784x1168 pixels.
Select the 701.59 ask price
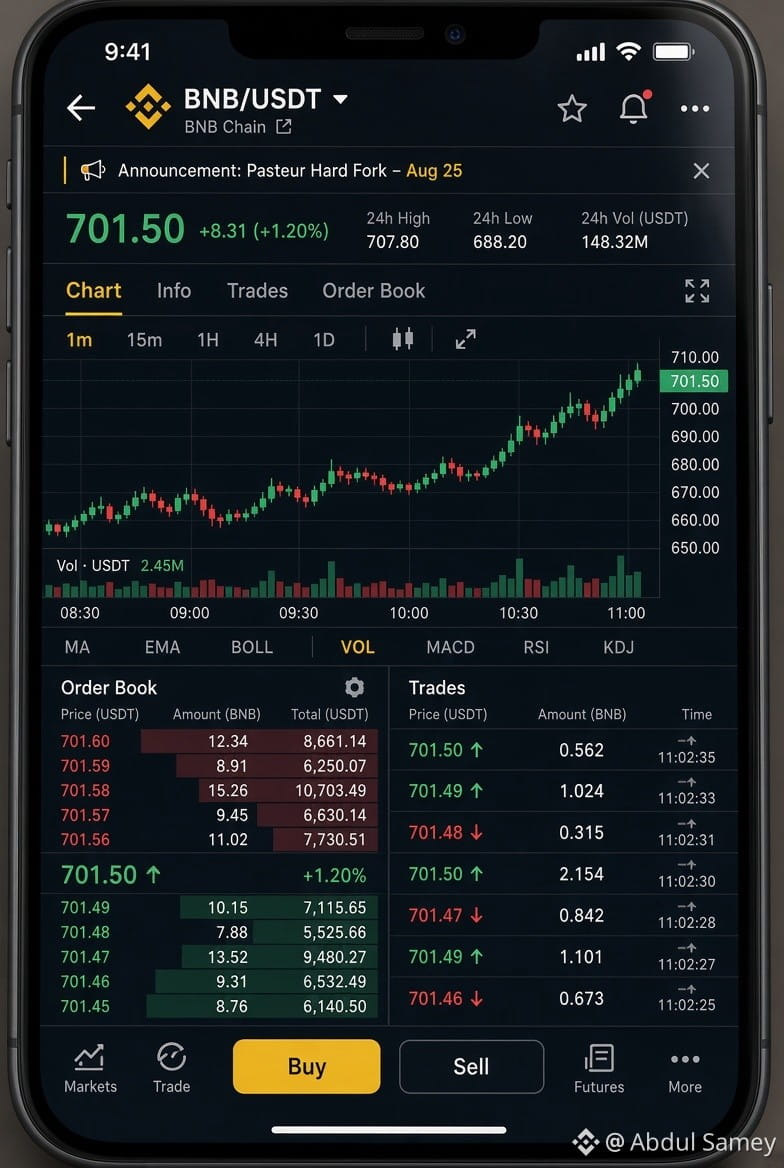coord(85,766)
